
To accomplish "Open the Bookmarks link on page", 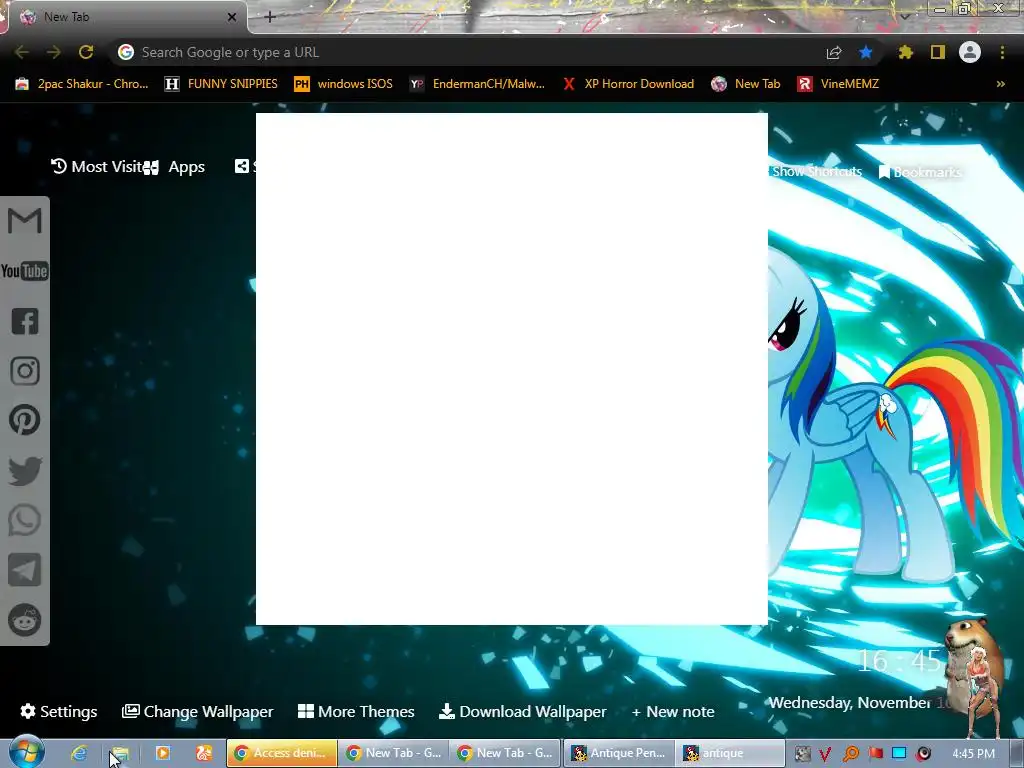I will 920,172.
